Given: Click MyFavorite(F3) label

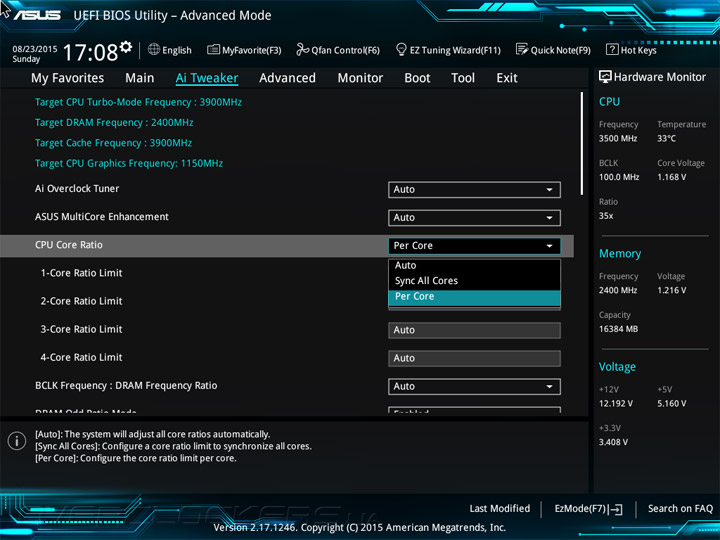Looking at the screenshot, I should (252, 50).
